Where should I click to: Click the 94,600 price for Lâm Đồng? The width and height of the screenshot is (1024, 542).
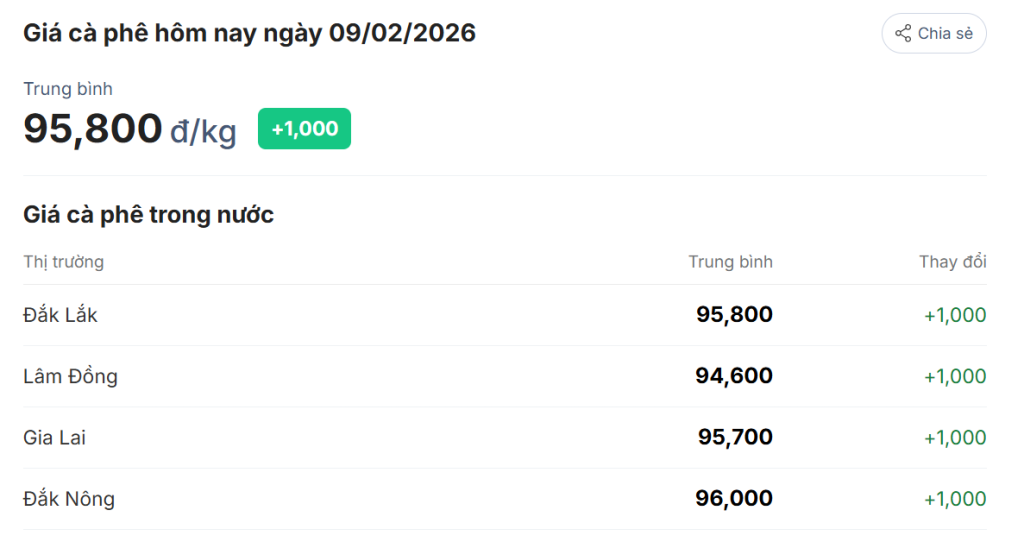click(x=734, y=376)
